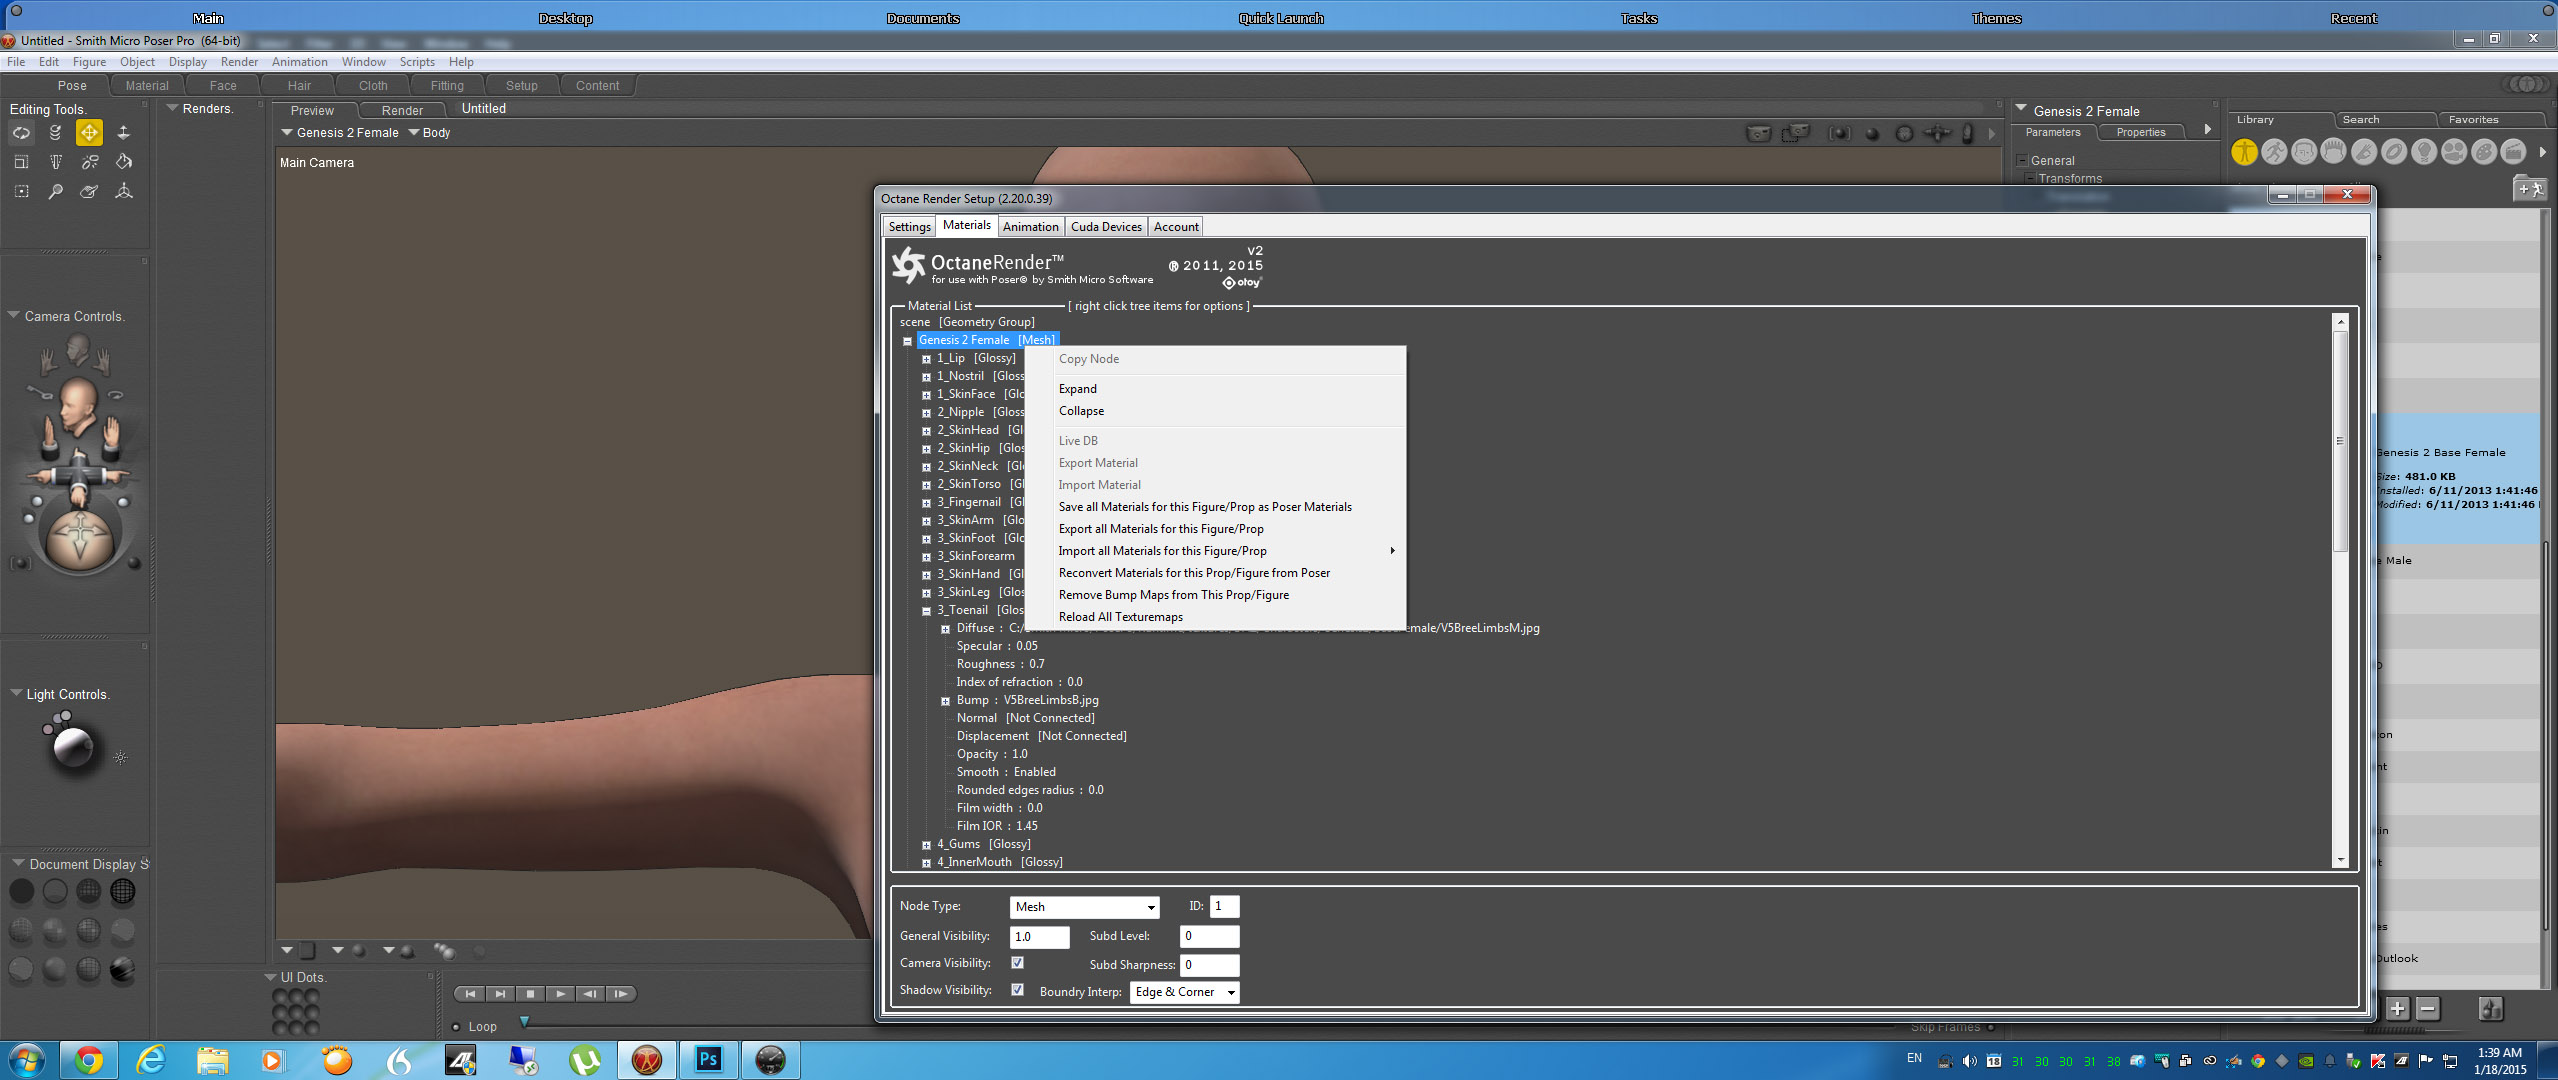Select the Rotate editing tool
Screen dimensions: 2558x1080
[x=21, y=133]
